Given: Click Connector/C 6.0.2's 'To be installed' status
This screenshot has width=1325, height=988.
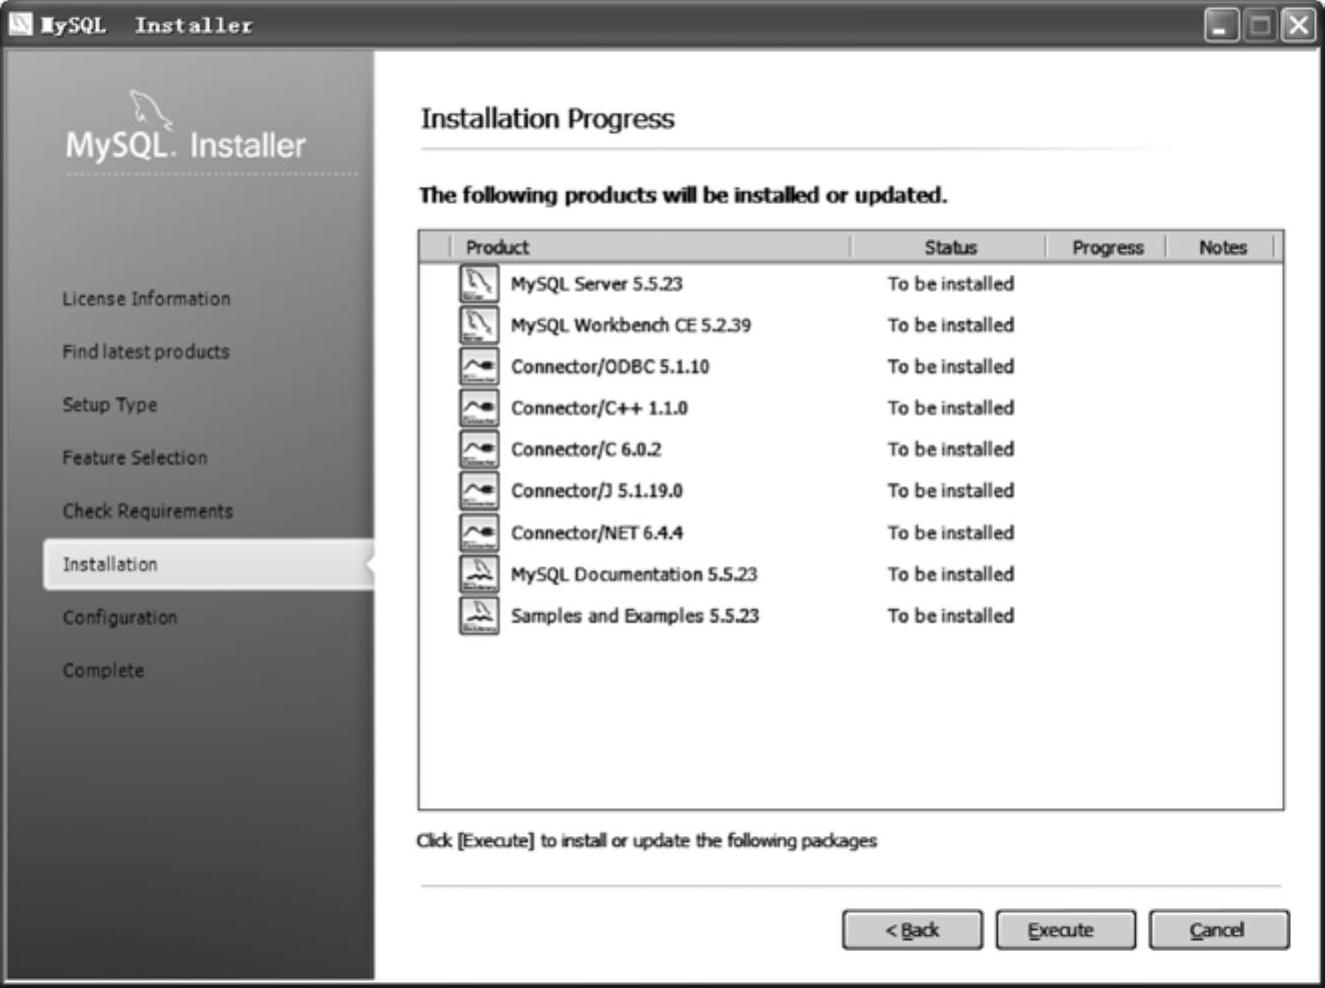Looking at the screenshot, I should point(951,450).
